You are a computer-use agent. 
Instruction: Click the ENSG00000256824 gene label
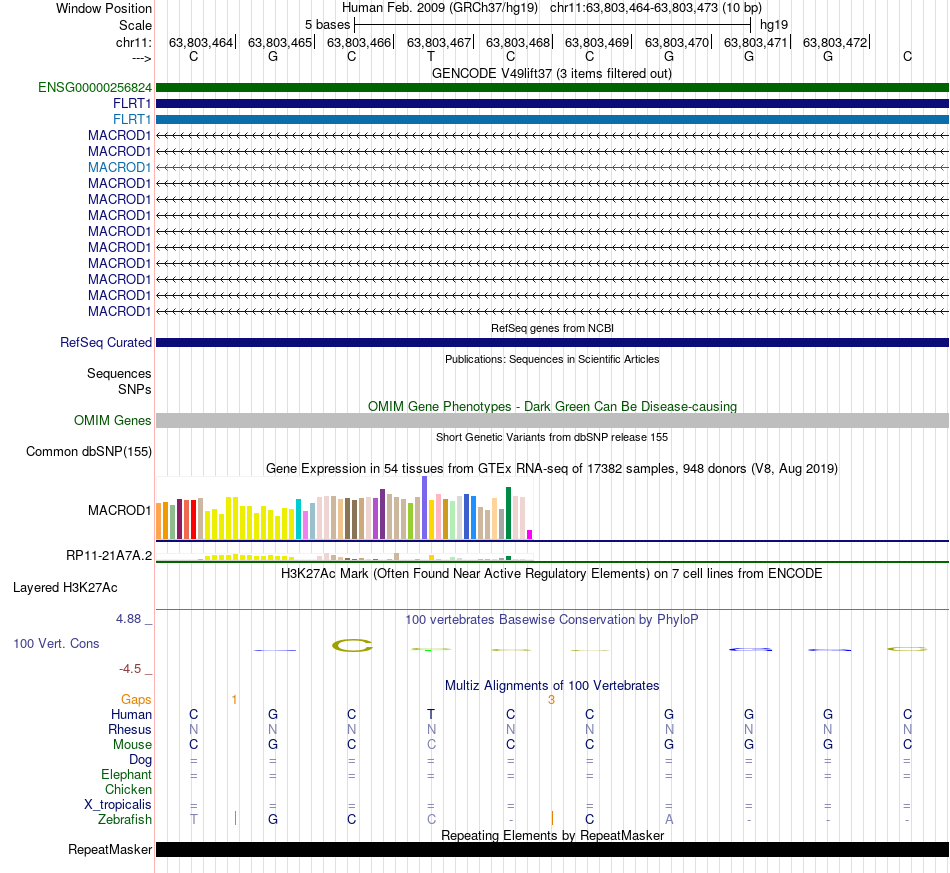[x=95, y=87]
